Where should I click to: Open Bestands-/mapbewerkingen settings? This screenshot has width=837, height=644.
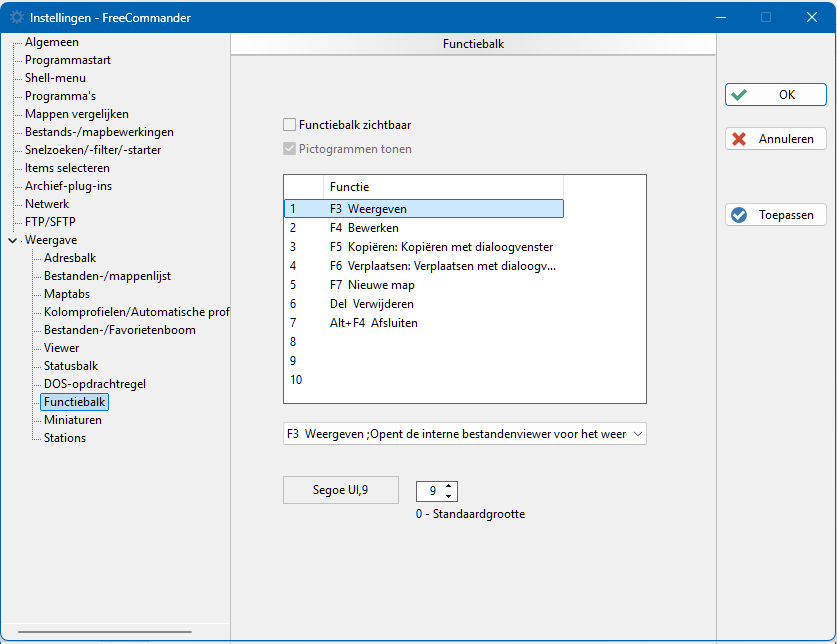click(x=99, y=132)
